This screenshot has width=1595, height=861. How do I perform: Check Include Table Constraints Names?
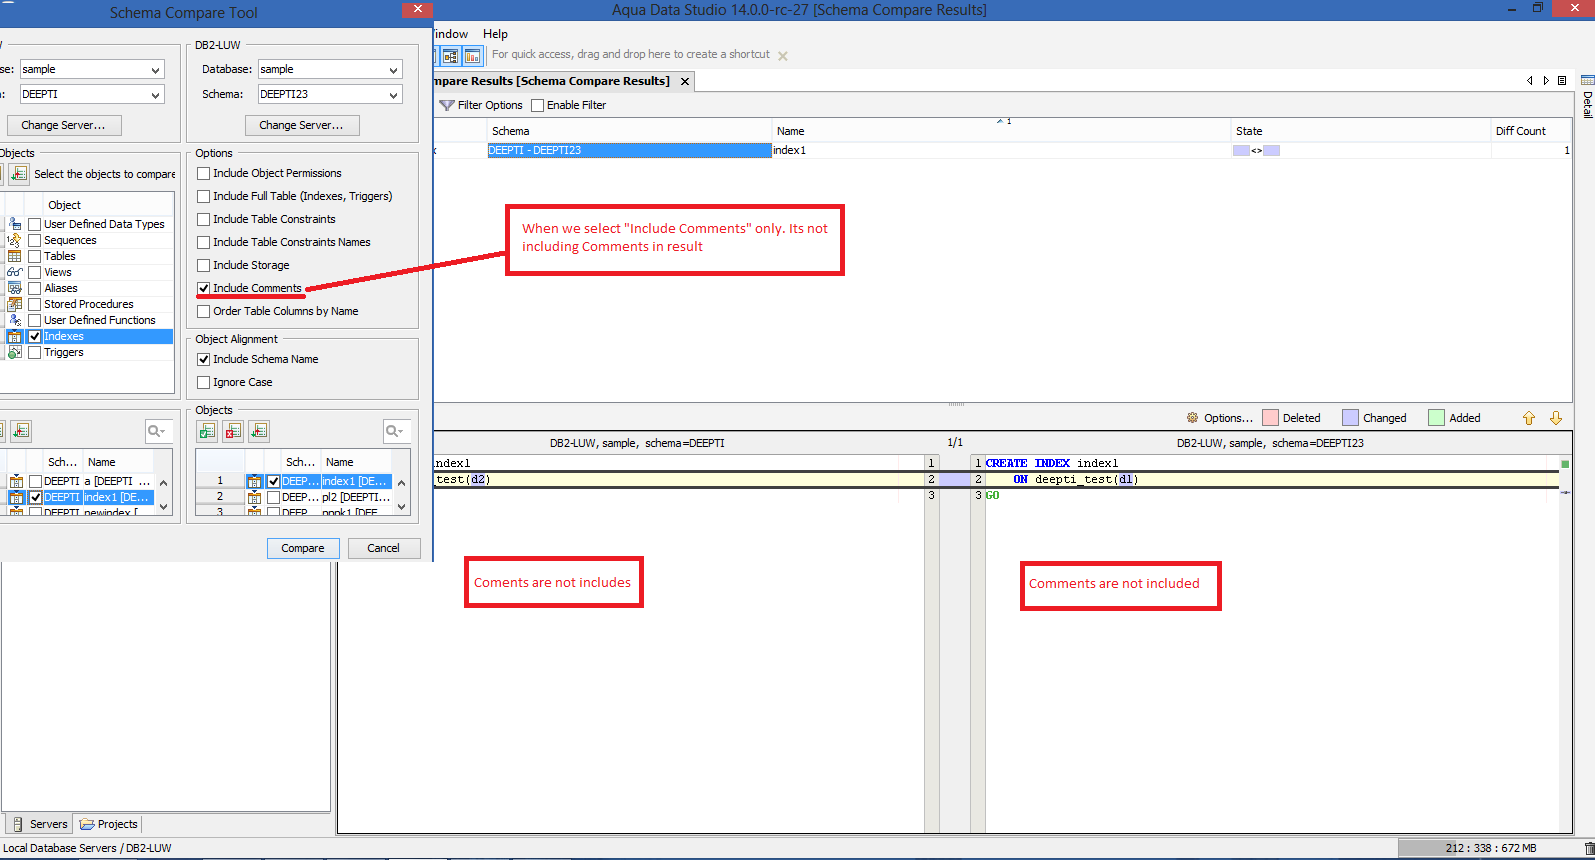[204, 242]
